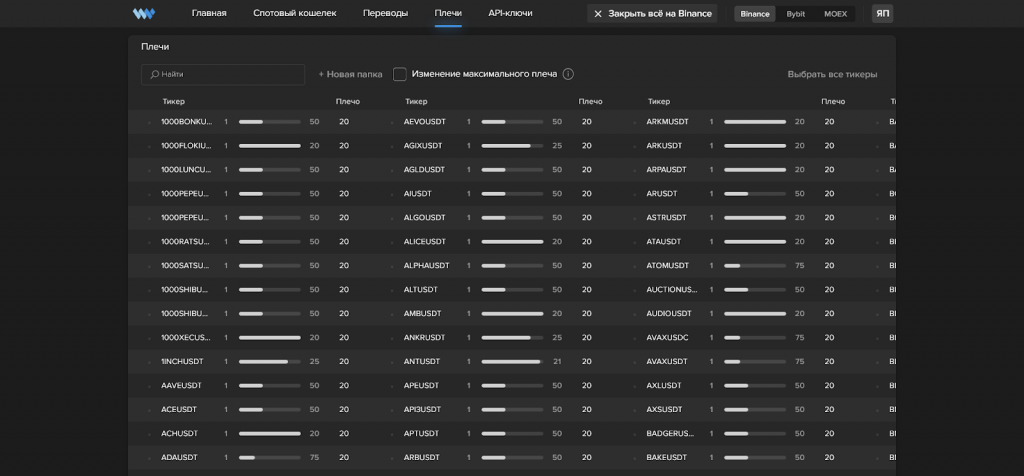Open the API-ключи tab
Image resolution: width=1024 pixels, height=476 pixels.
click(x=510, y=13)
